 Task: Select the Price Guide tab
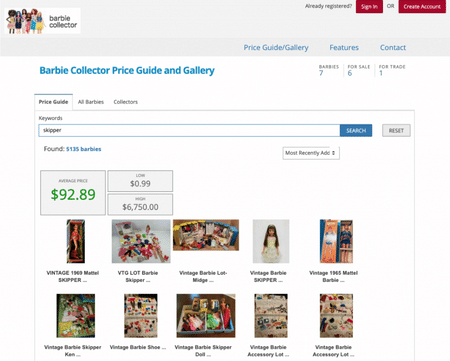coord(53,102)
